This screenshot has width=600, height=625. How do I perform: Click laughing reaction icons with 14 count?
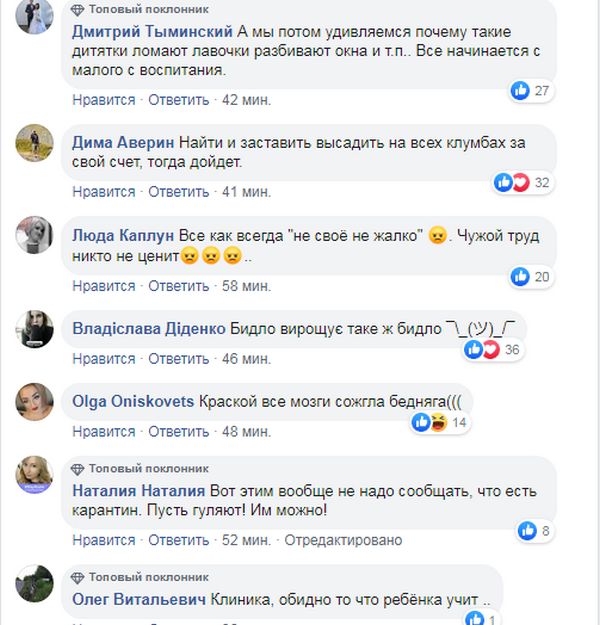pos(430,423)
